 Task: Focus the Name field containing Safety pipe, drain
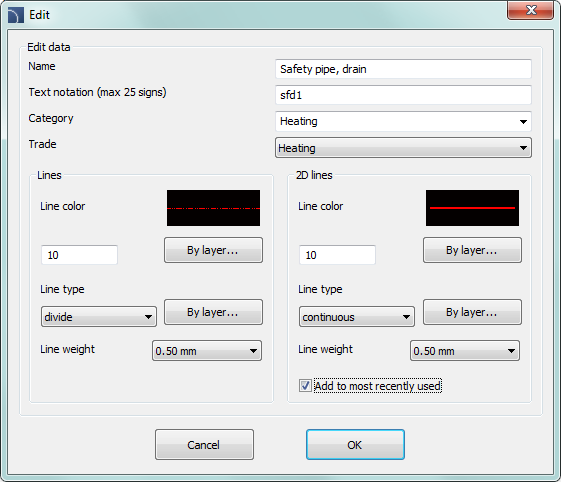coord(403,69)
